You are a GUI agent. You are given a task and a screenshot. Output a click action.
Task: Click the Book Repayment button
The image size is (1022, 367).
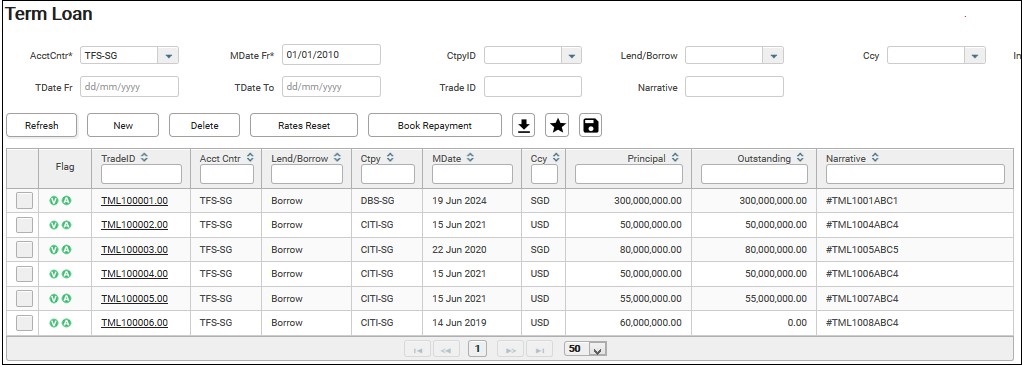(435, 125)
